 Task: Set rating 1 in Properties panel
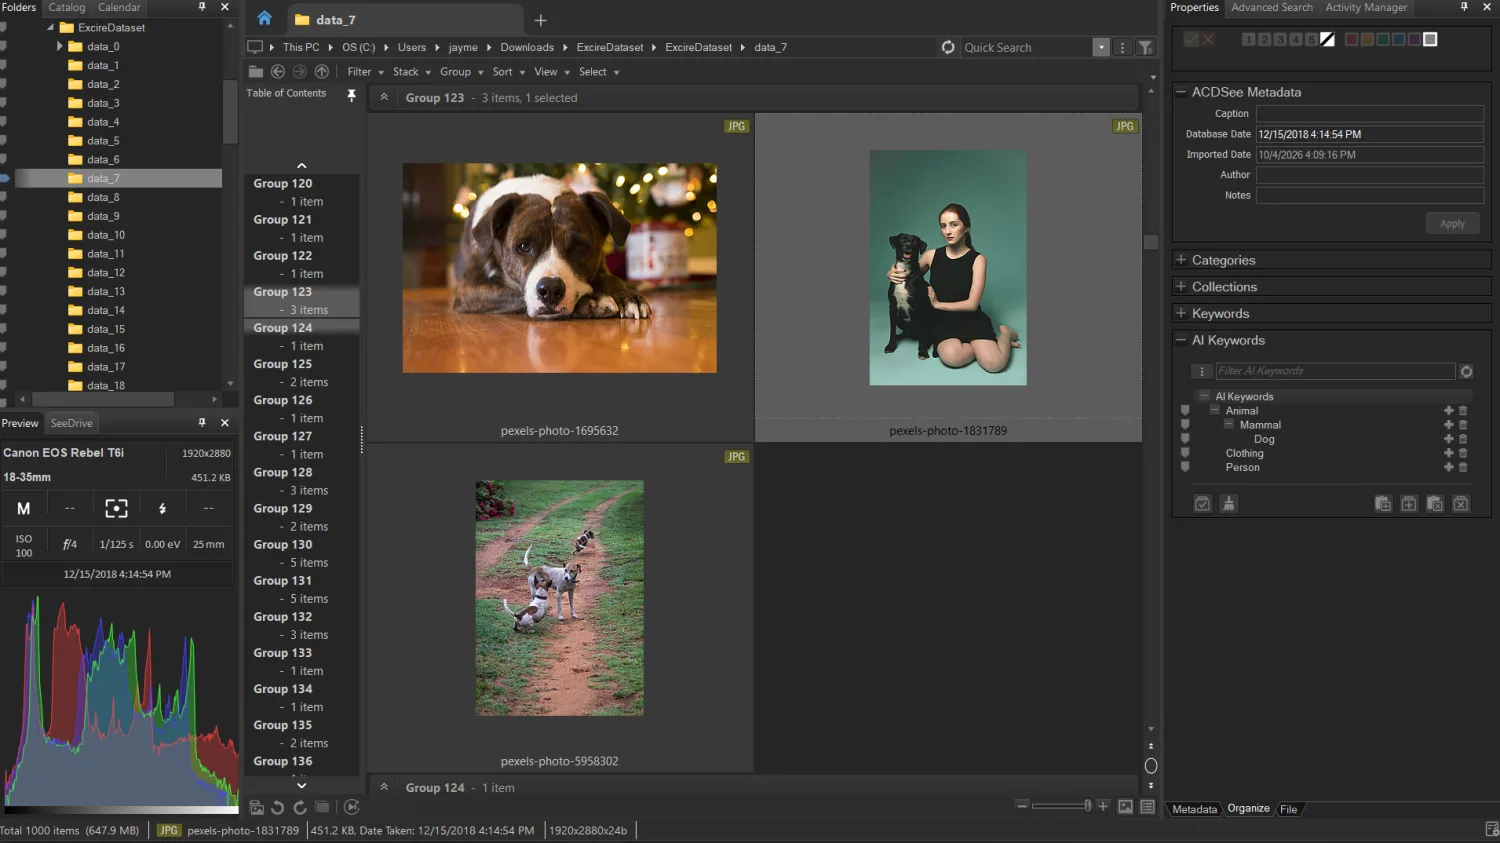click(x=1248, y=39)
